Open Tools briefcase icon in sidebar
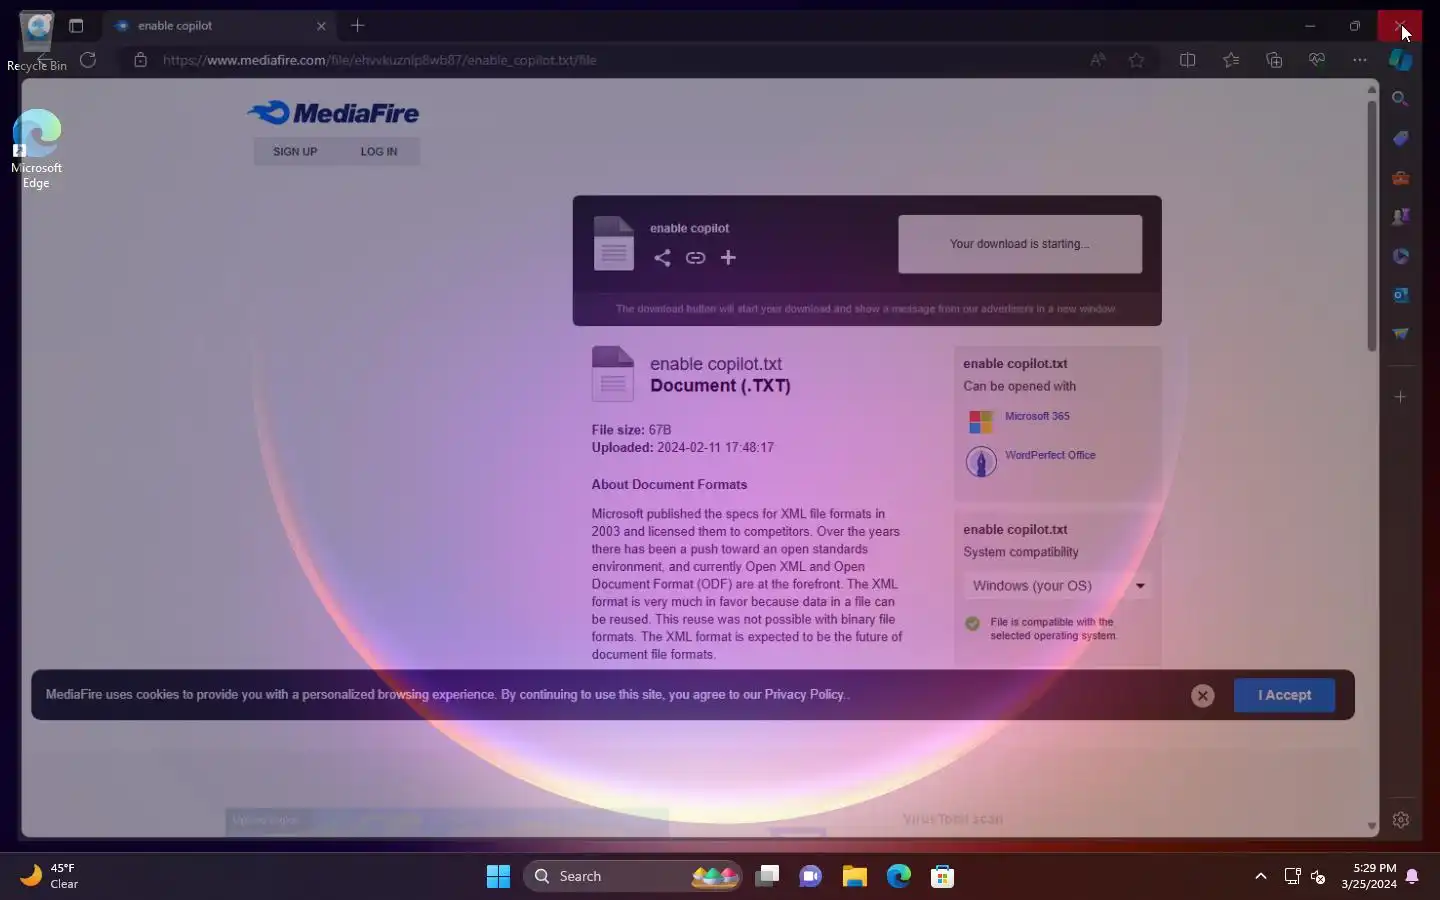This screenshot has height=900, width=1440. point(1401,178)
